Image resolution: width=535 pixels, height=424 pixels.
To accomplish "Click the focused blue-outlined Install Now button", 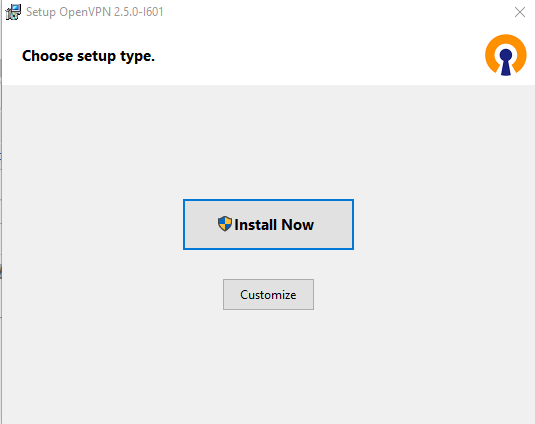I will (268, 224).
